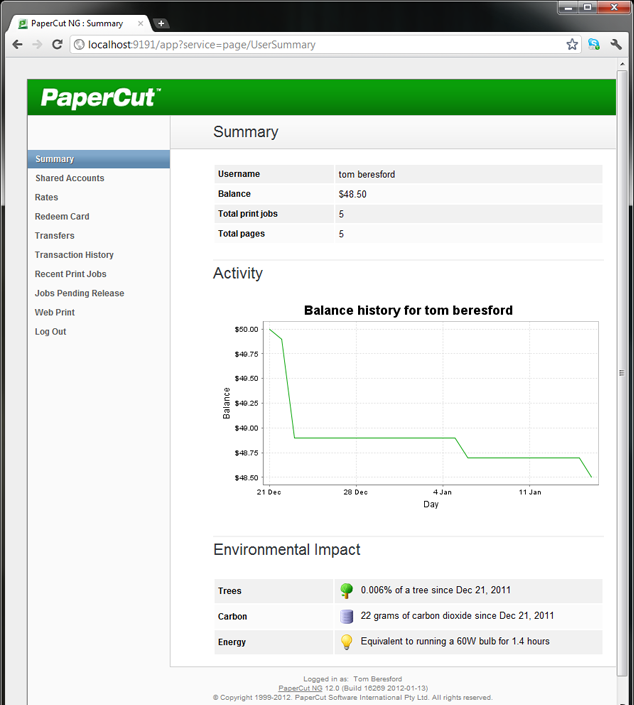Click the carbon cylinder icon in the Carbon row
The image size is (634, 705).
[x=347, y=616]
